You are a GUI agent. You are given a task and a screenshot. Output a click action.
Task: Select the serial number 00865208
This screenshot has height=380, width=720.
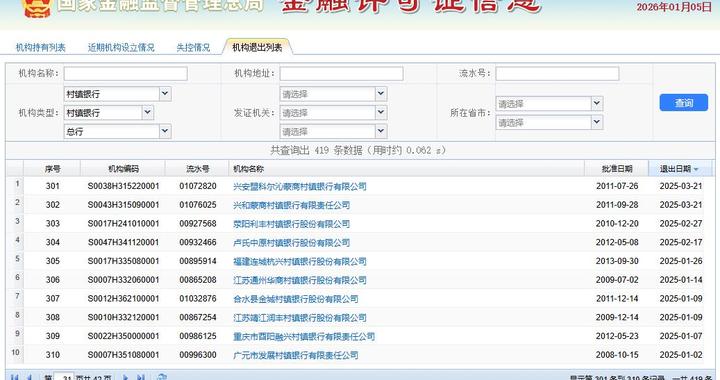(197, 280)
